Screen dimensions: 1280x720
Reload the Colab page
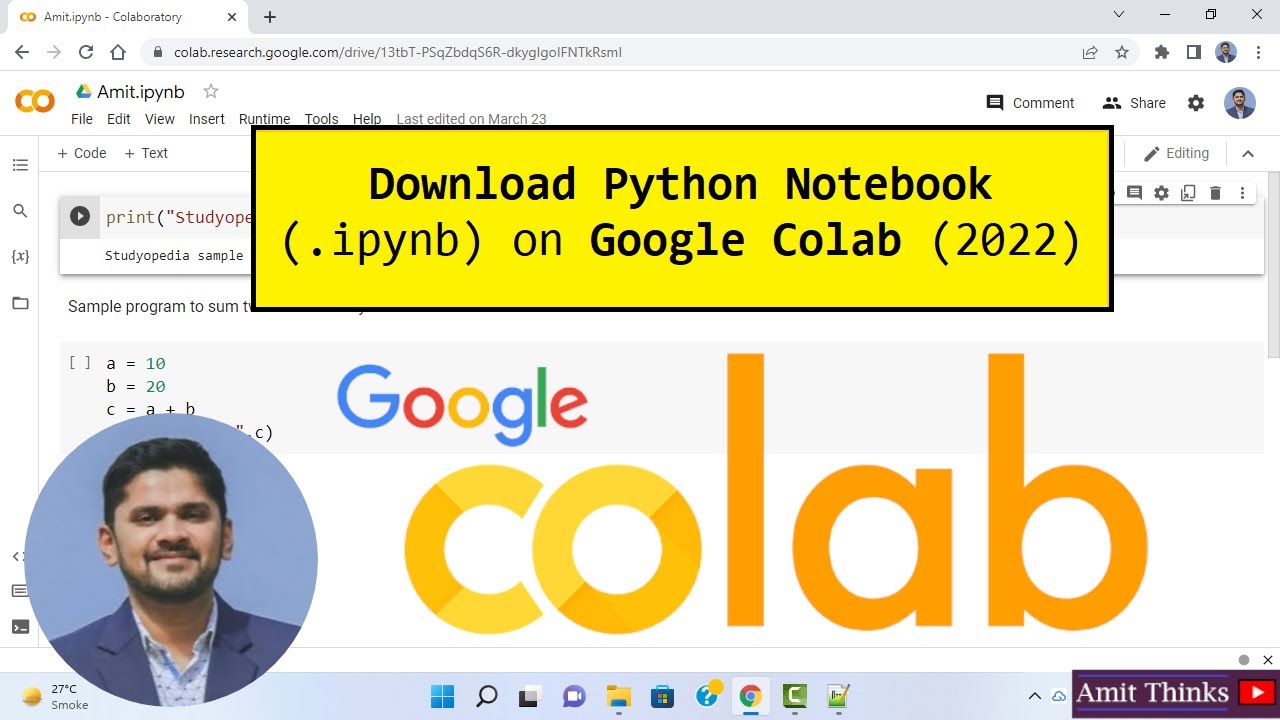coord(86,52)
